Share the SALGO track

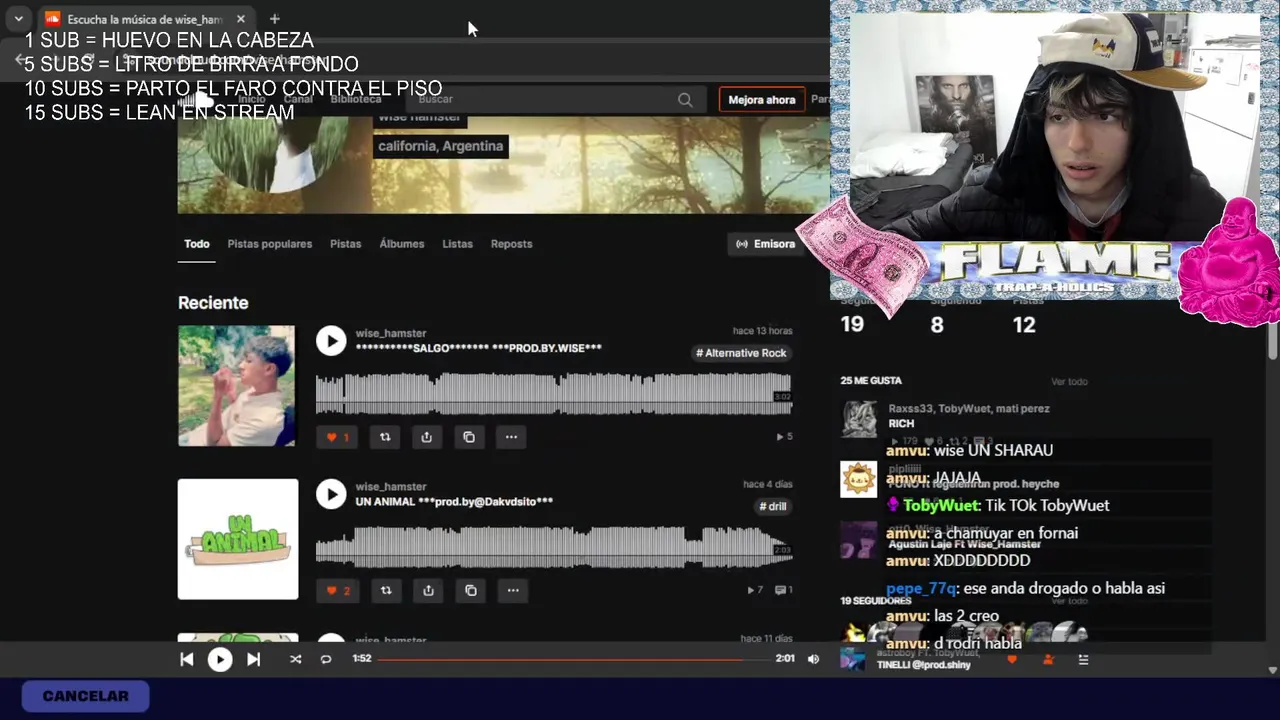pyautogui.click(x=427, y=437)
